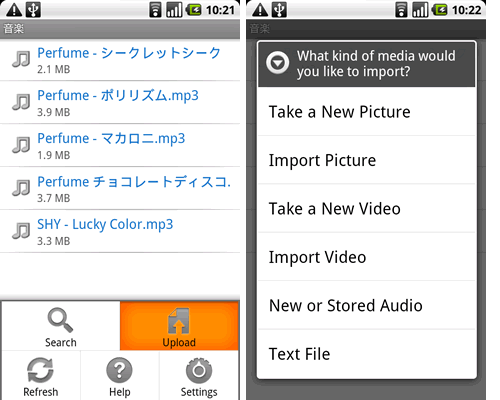Select New or Stored Audio
500x400 pixels.
pos(367,305)
